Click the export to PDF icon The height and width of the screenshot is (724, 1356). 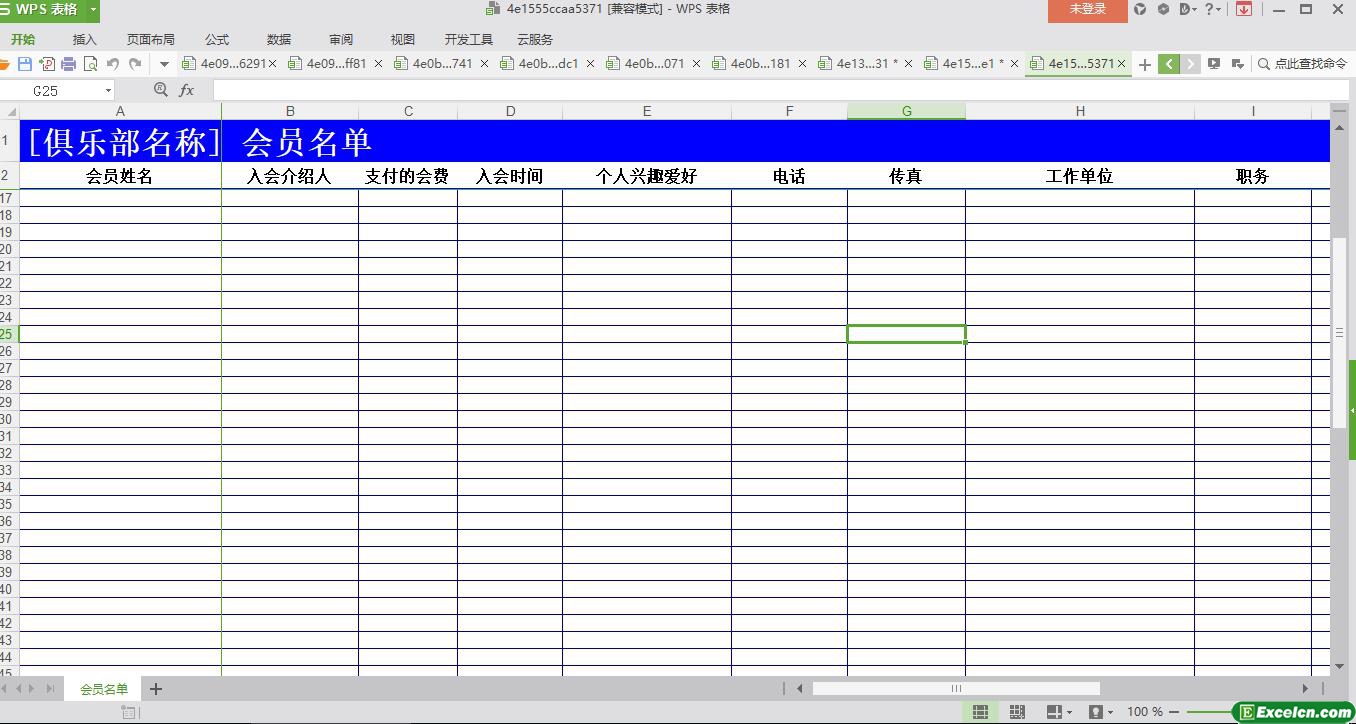[x=47, y=64]
